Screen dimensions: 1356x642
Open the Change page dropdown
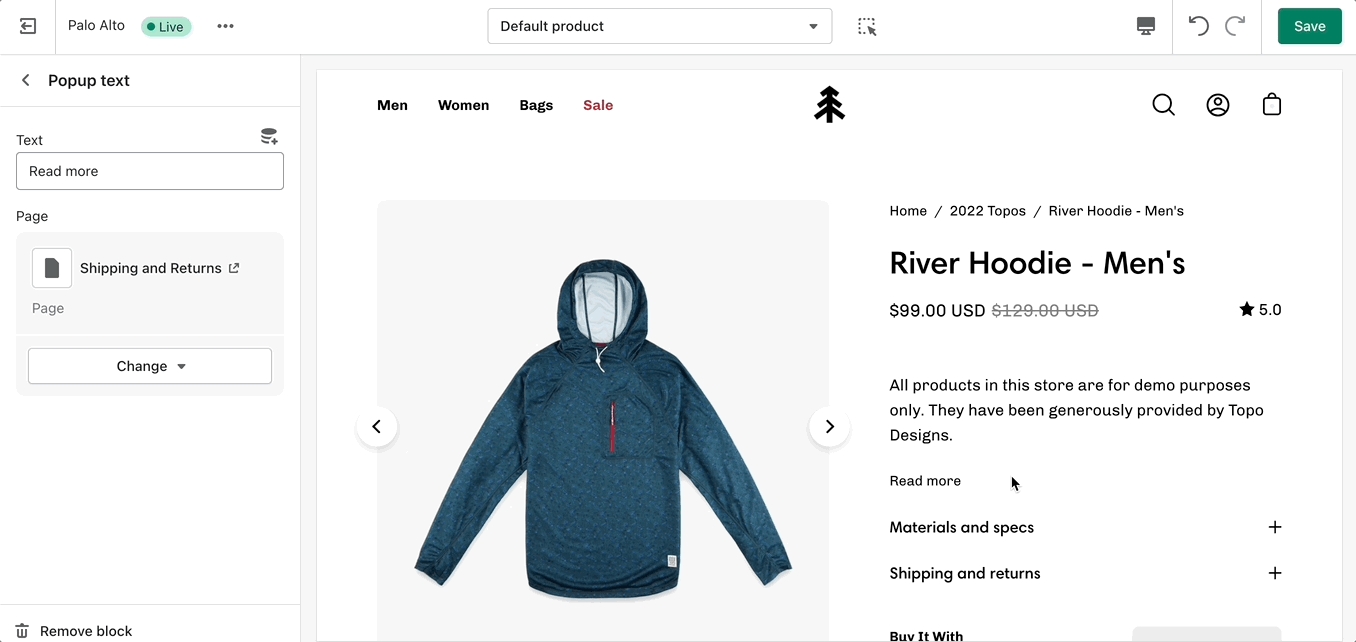(150, 366)
